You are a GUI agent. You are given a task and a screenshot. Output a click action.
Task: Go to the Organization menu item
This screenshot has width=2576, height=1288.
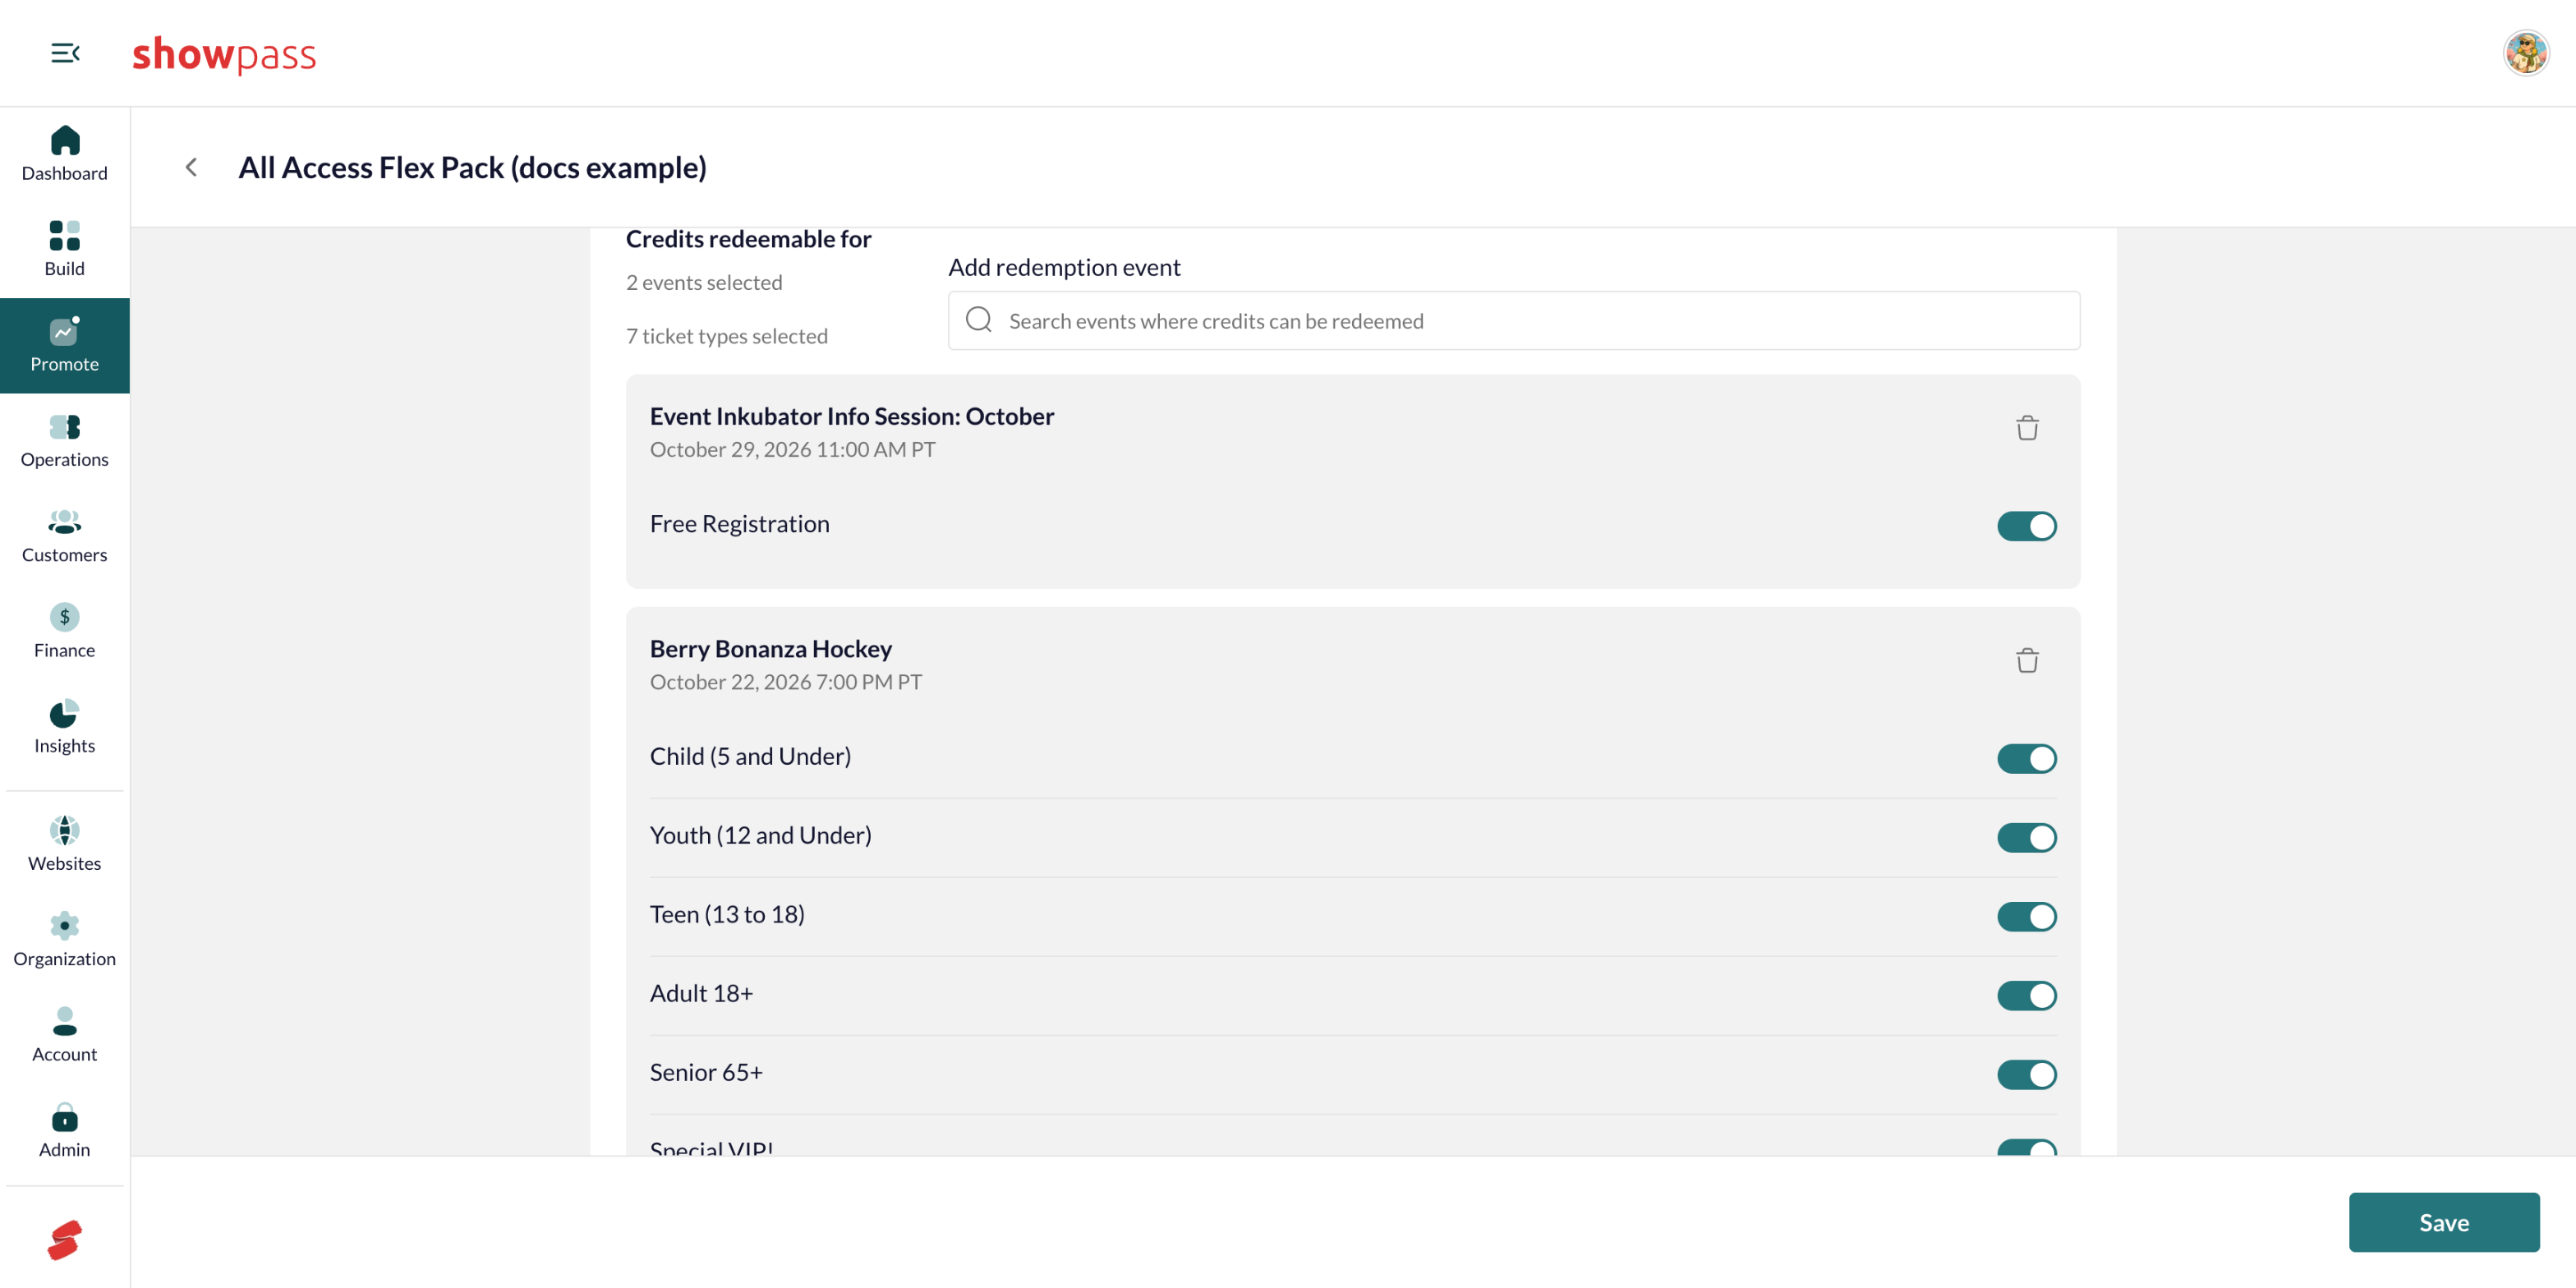(x=64, y=940)
